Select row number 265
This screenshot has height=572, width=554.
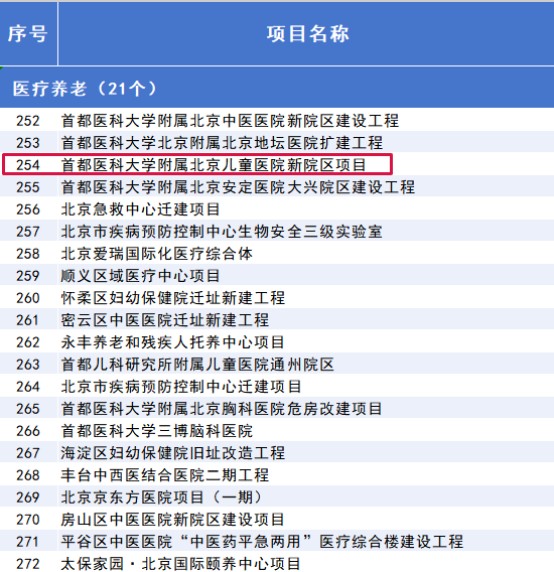[x=28, y=409]
